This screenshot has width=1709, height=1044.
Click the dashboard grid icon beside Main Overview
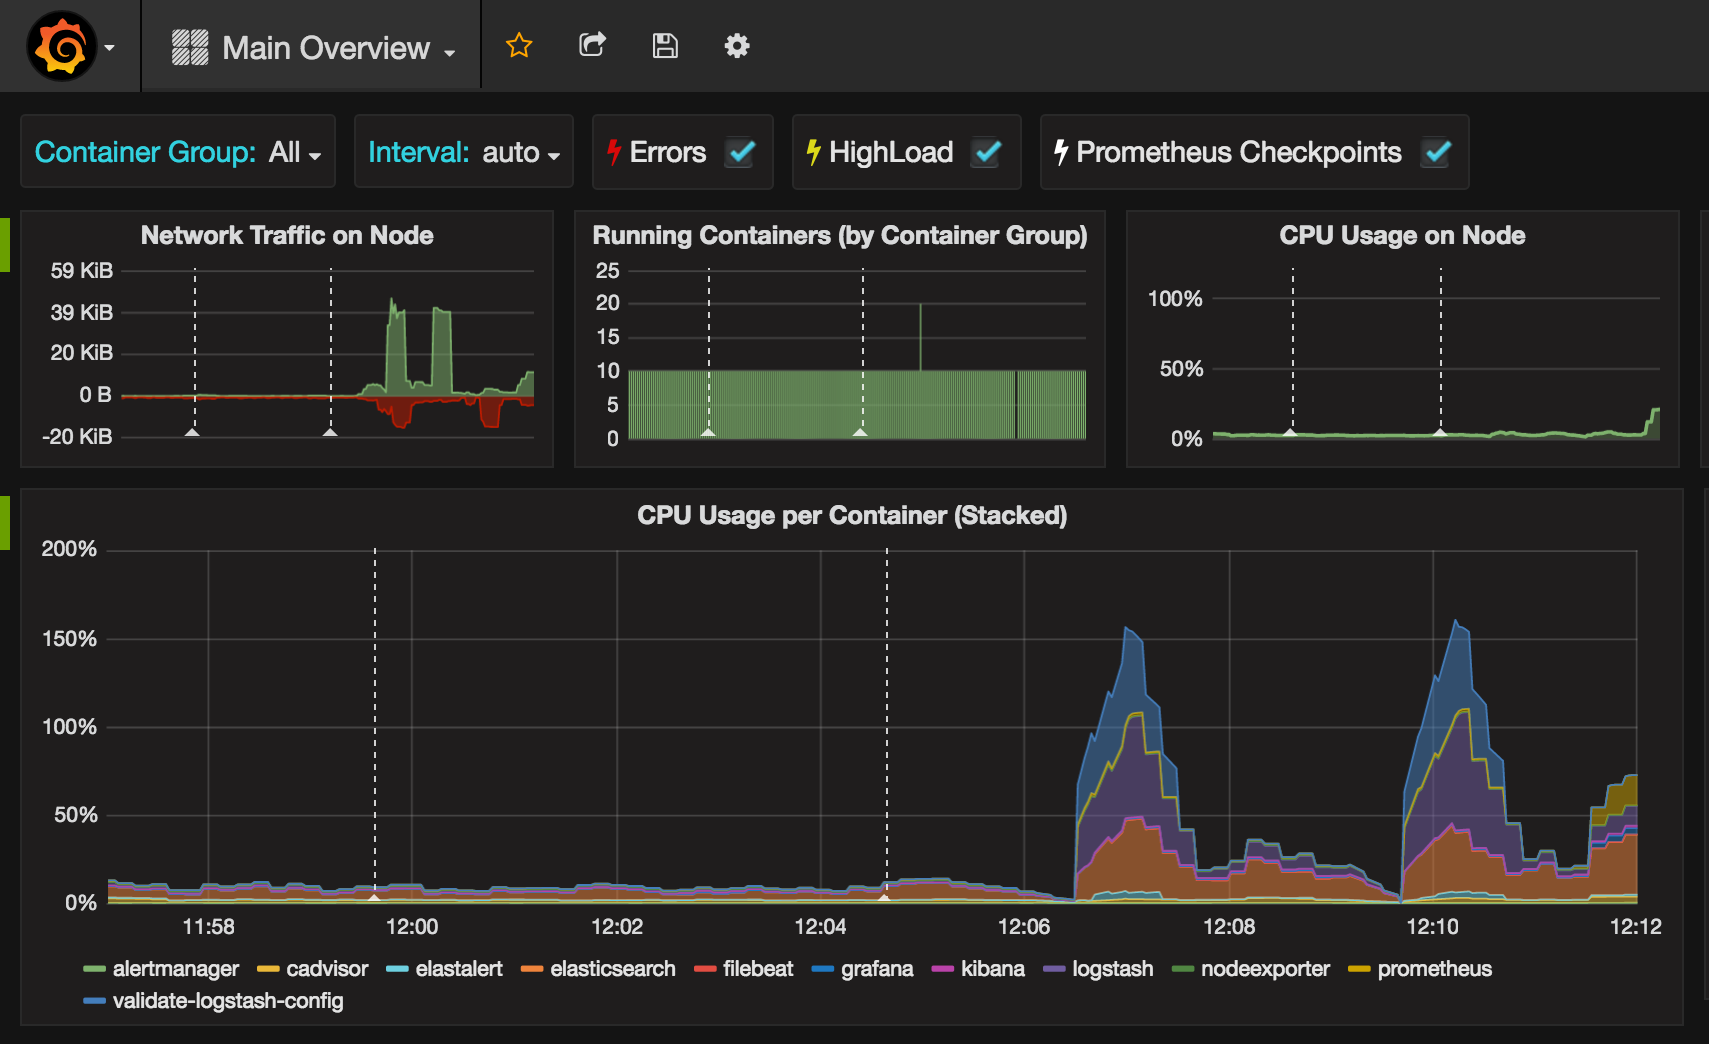[x=190, y=47]
